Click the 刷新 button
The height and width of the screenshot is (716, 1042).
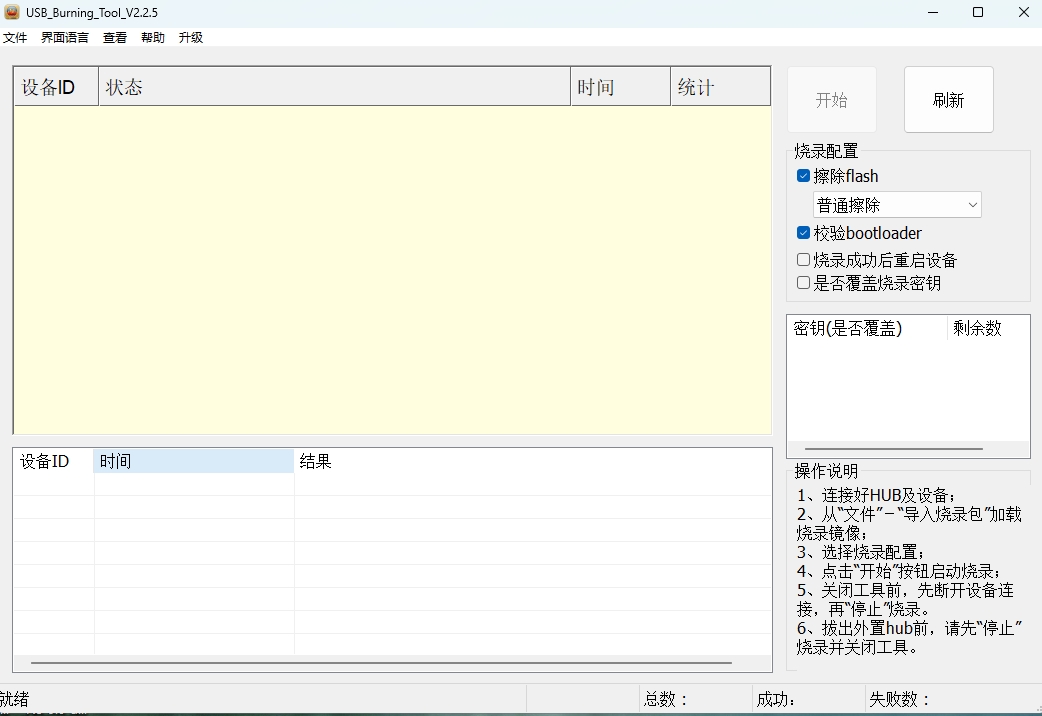click(948, 100)
